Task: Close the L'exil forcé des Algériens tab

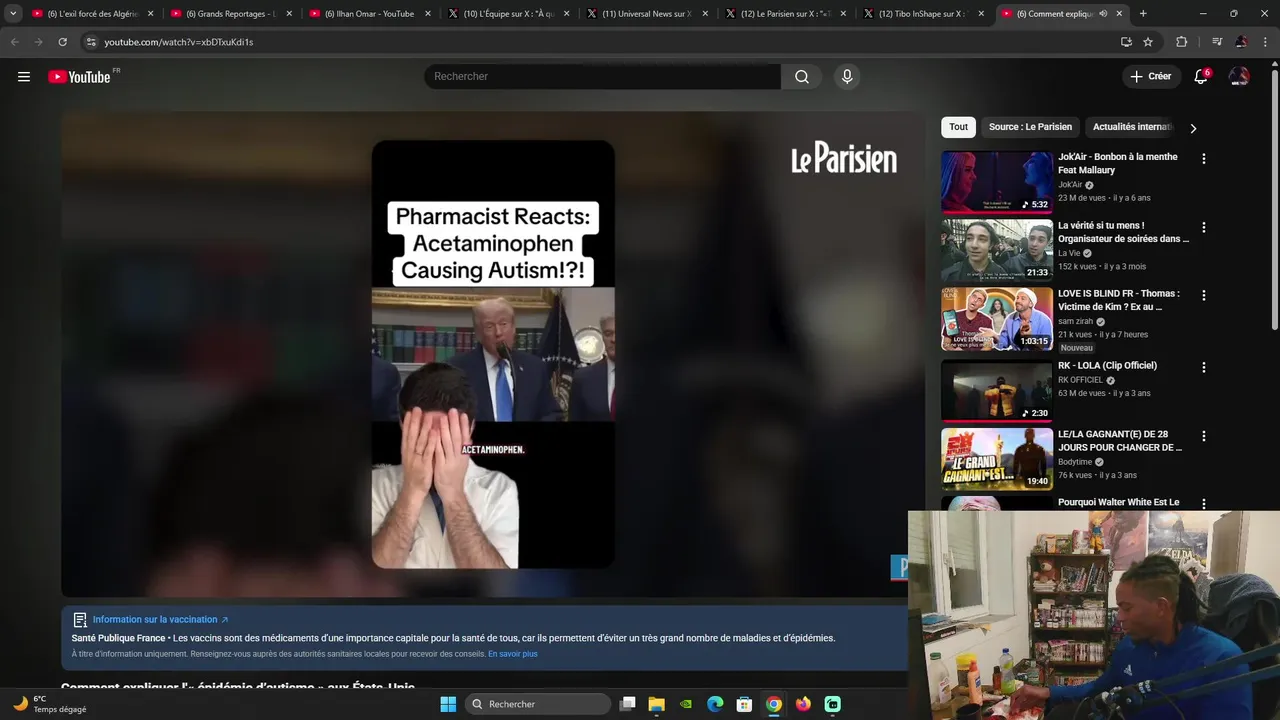Action: (x=151, y=14)
